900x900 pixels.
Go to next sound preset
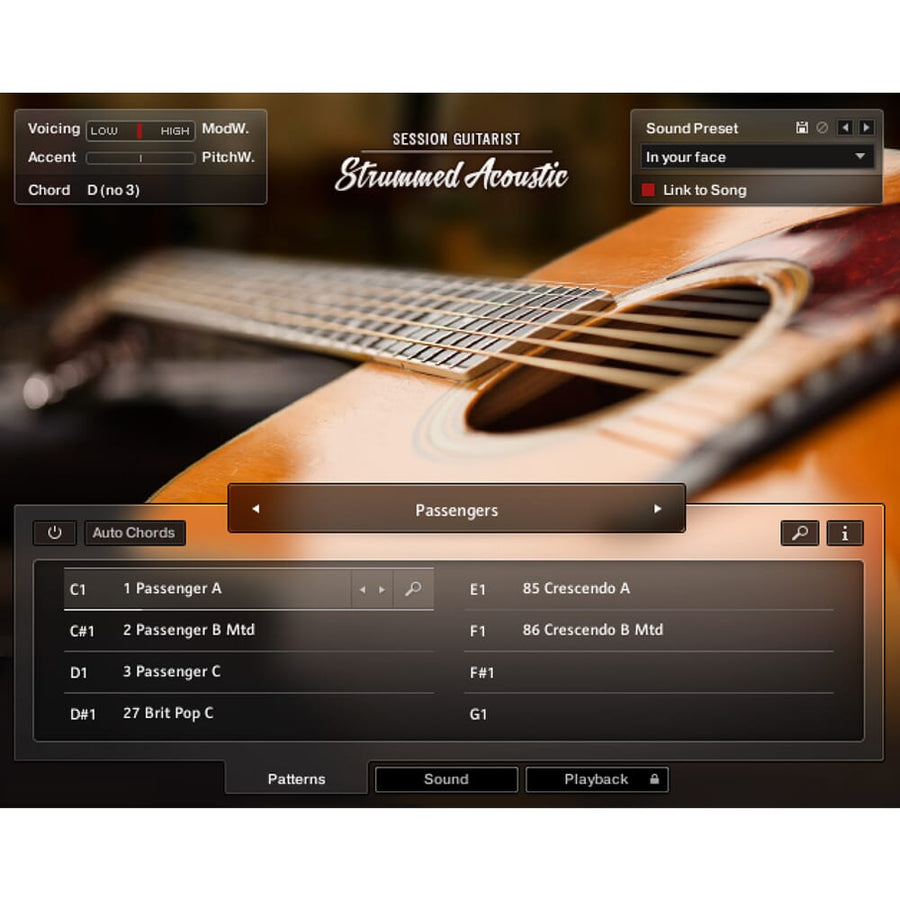(866, 127)
